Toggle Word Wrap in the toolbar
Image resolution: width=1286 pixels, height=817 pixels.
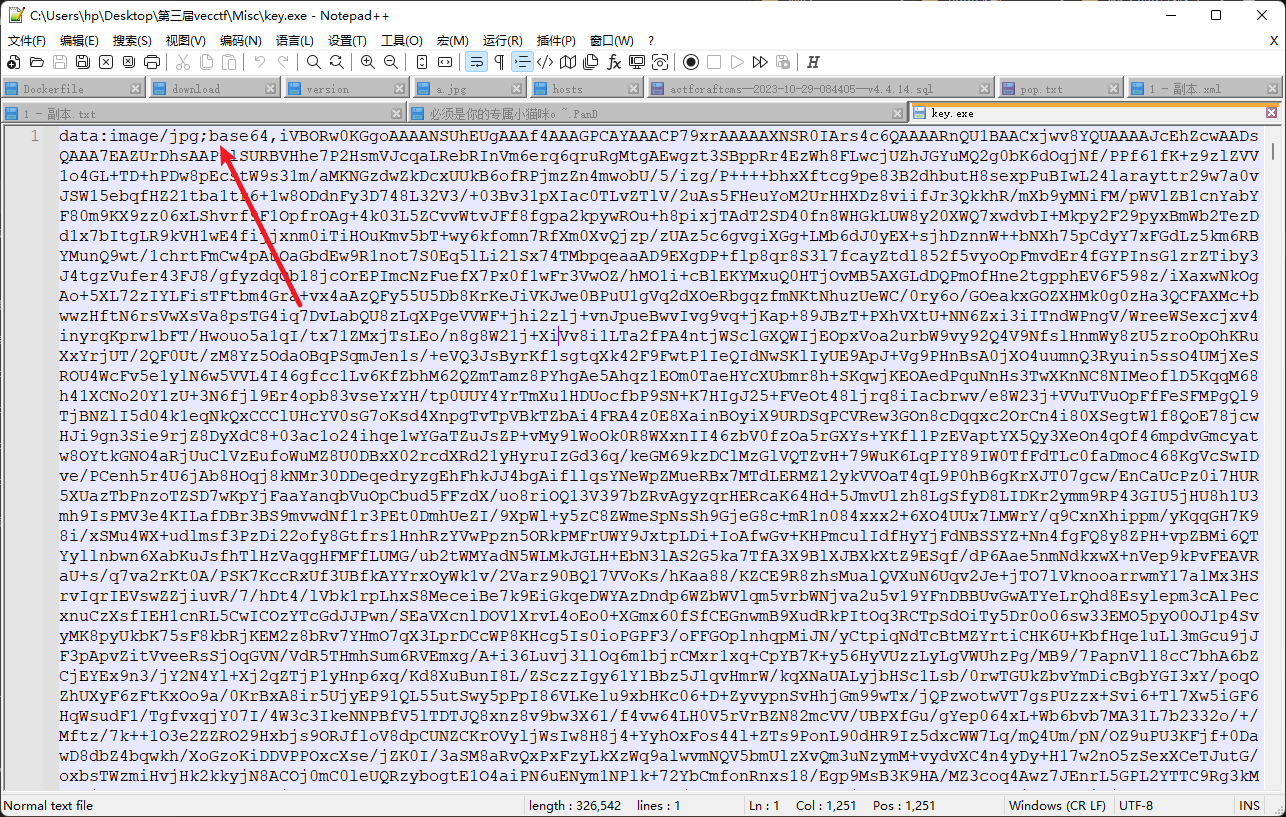[x=476, y=61]
